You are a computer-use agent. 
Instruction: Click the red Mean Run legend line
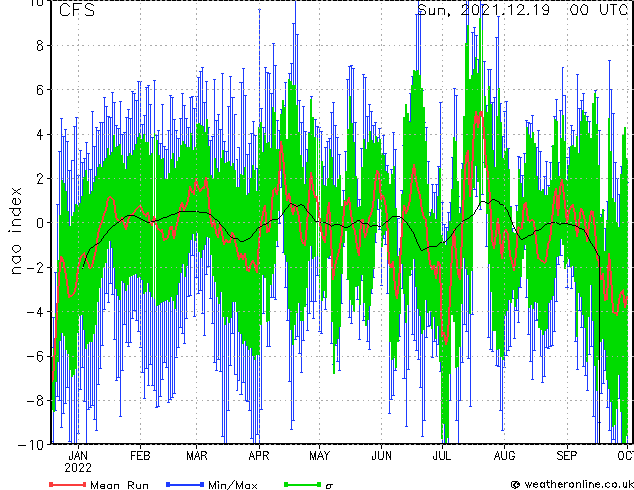click(68, 484)
